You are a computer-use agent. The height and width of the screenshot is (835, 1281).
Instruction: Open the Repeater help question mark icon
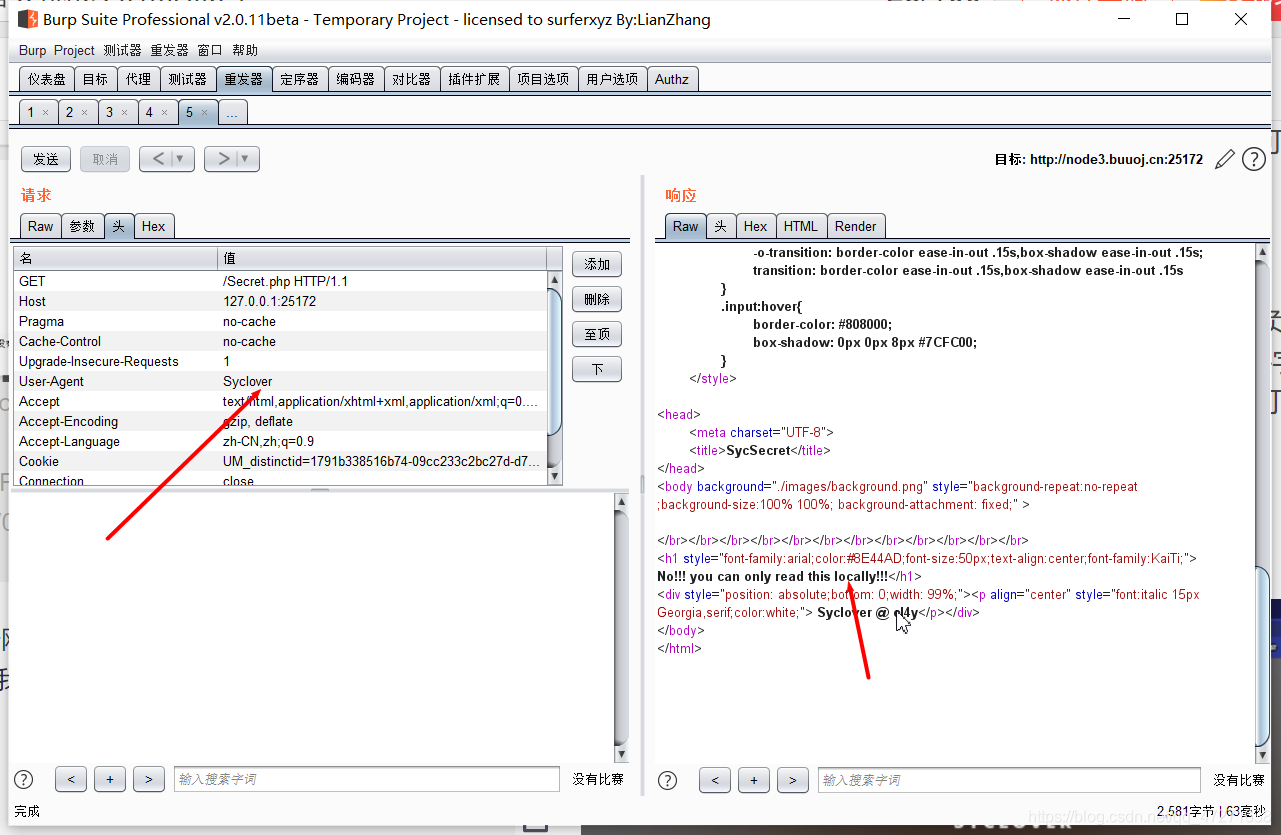[x=1254, y=159]
